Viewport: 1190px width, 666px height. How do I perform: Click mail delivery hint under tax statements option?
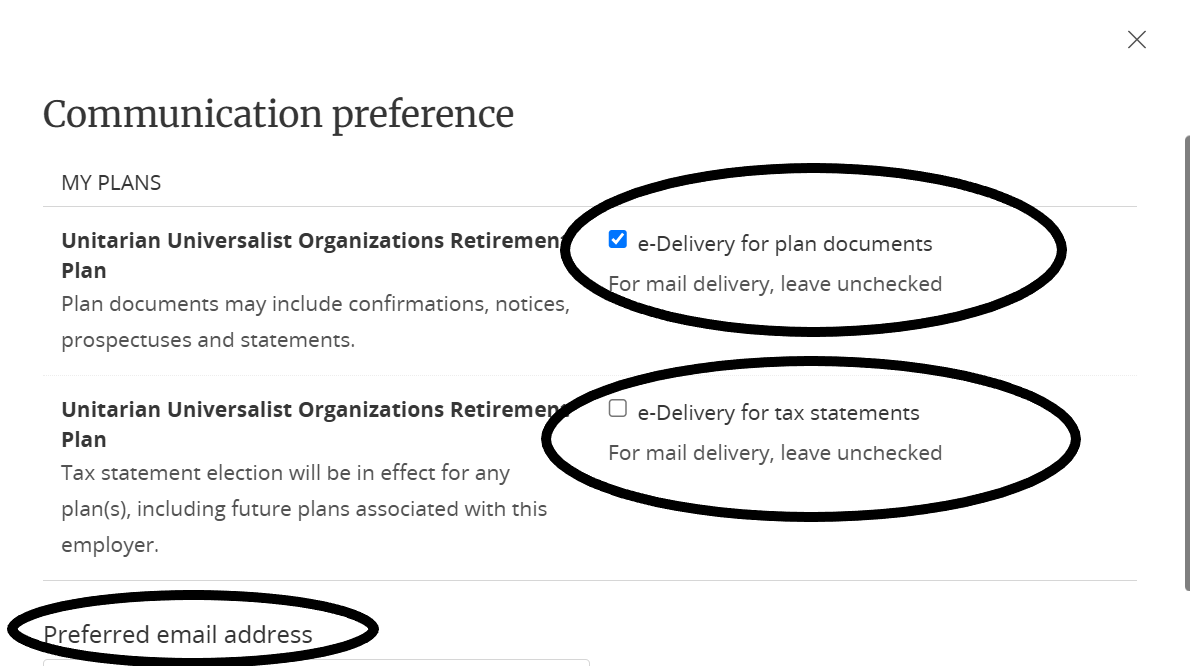point(775,453)
